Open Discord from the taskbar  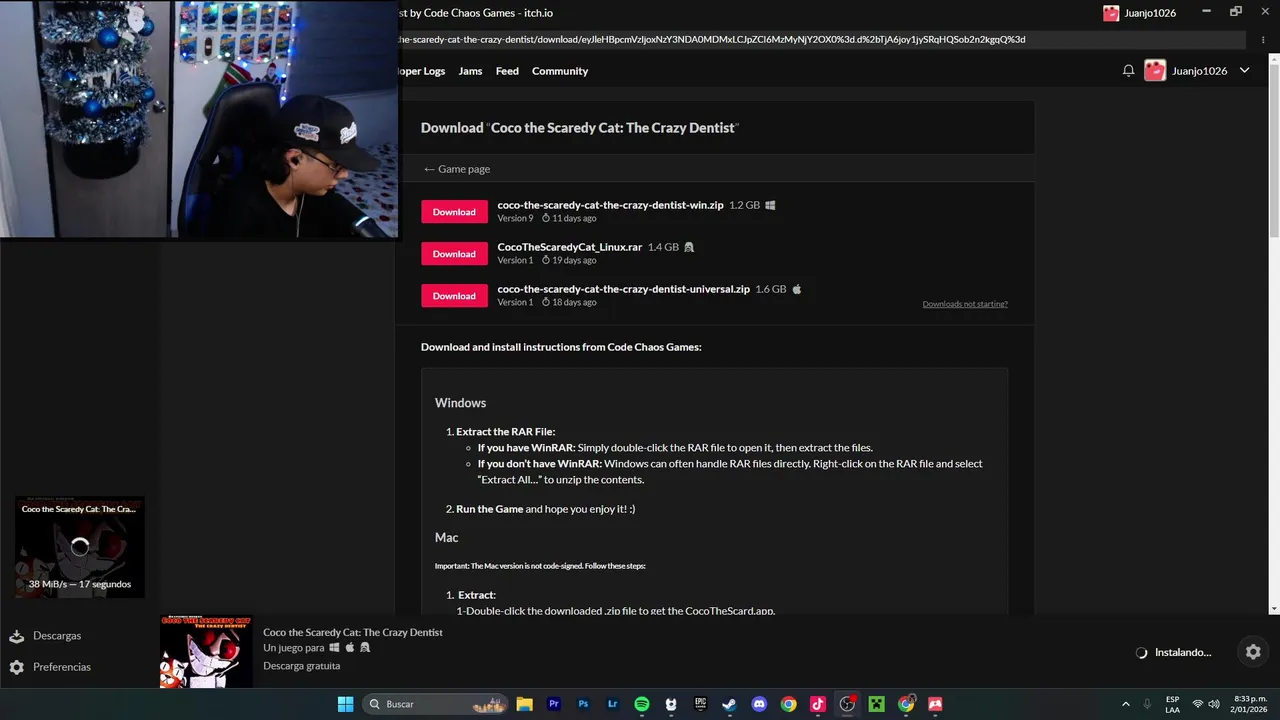[x=759, y=704]
